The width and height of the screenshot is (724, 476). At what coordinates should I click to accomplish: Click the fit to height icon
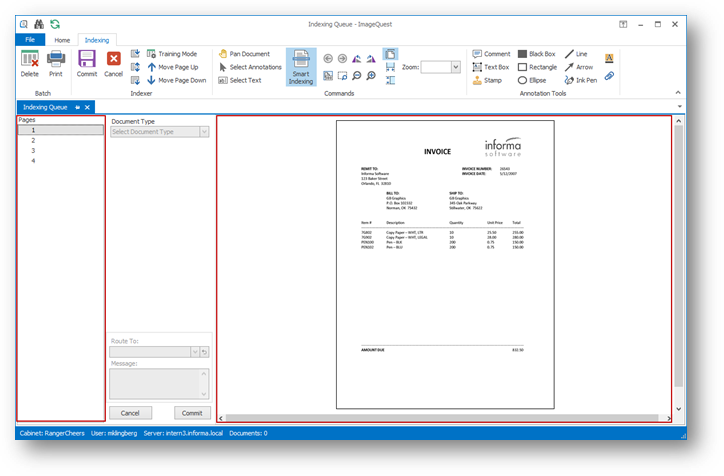click(390, 80)
